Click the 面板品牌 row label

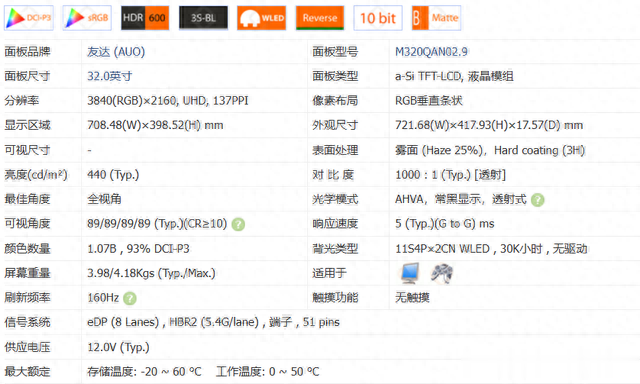[27, 52]
